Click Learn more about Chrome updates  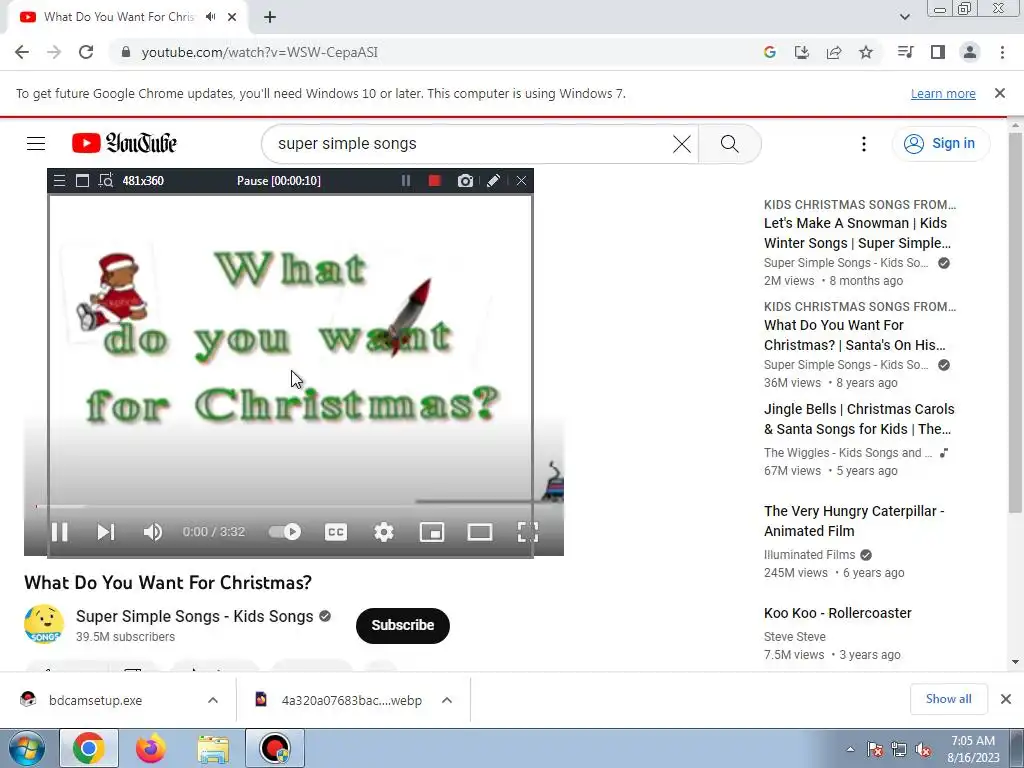pos(943,93)
